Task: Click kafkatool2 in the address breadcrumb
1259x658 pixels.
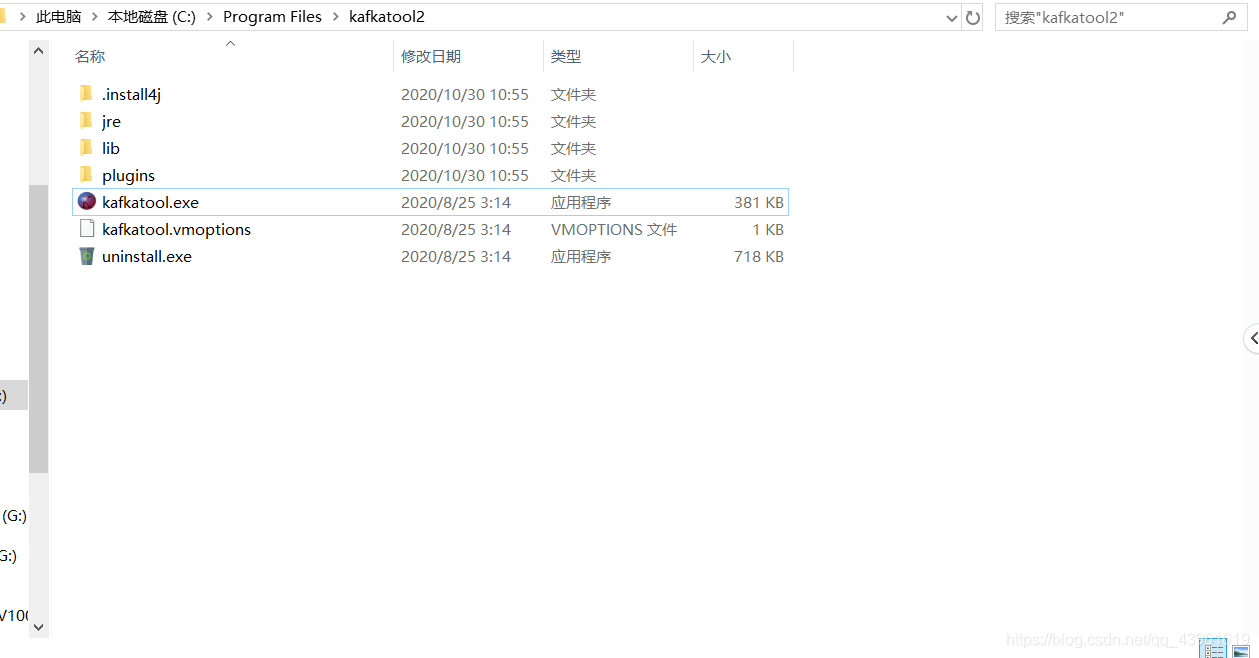Action: pyautogui.click(x=387, y=17)
